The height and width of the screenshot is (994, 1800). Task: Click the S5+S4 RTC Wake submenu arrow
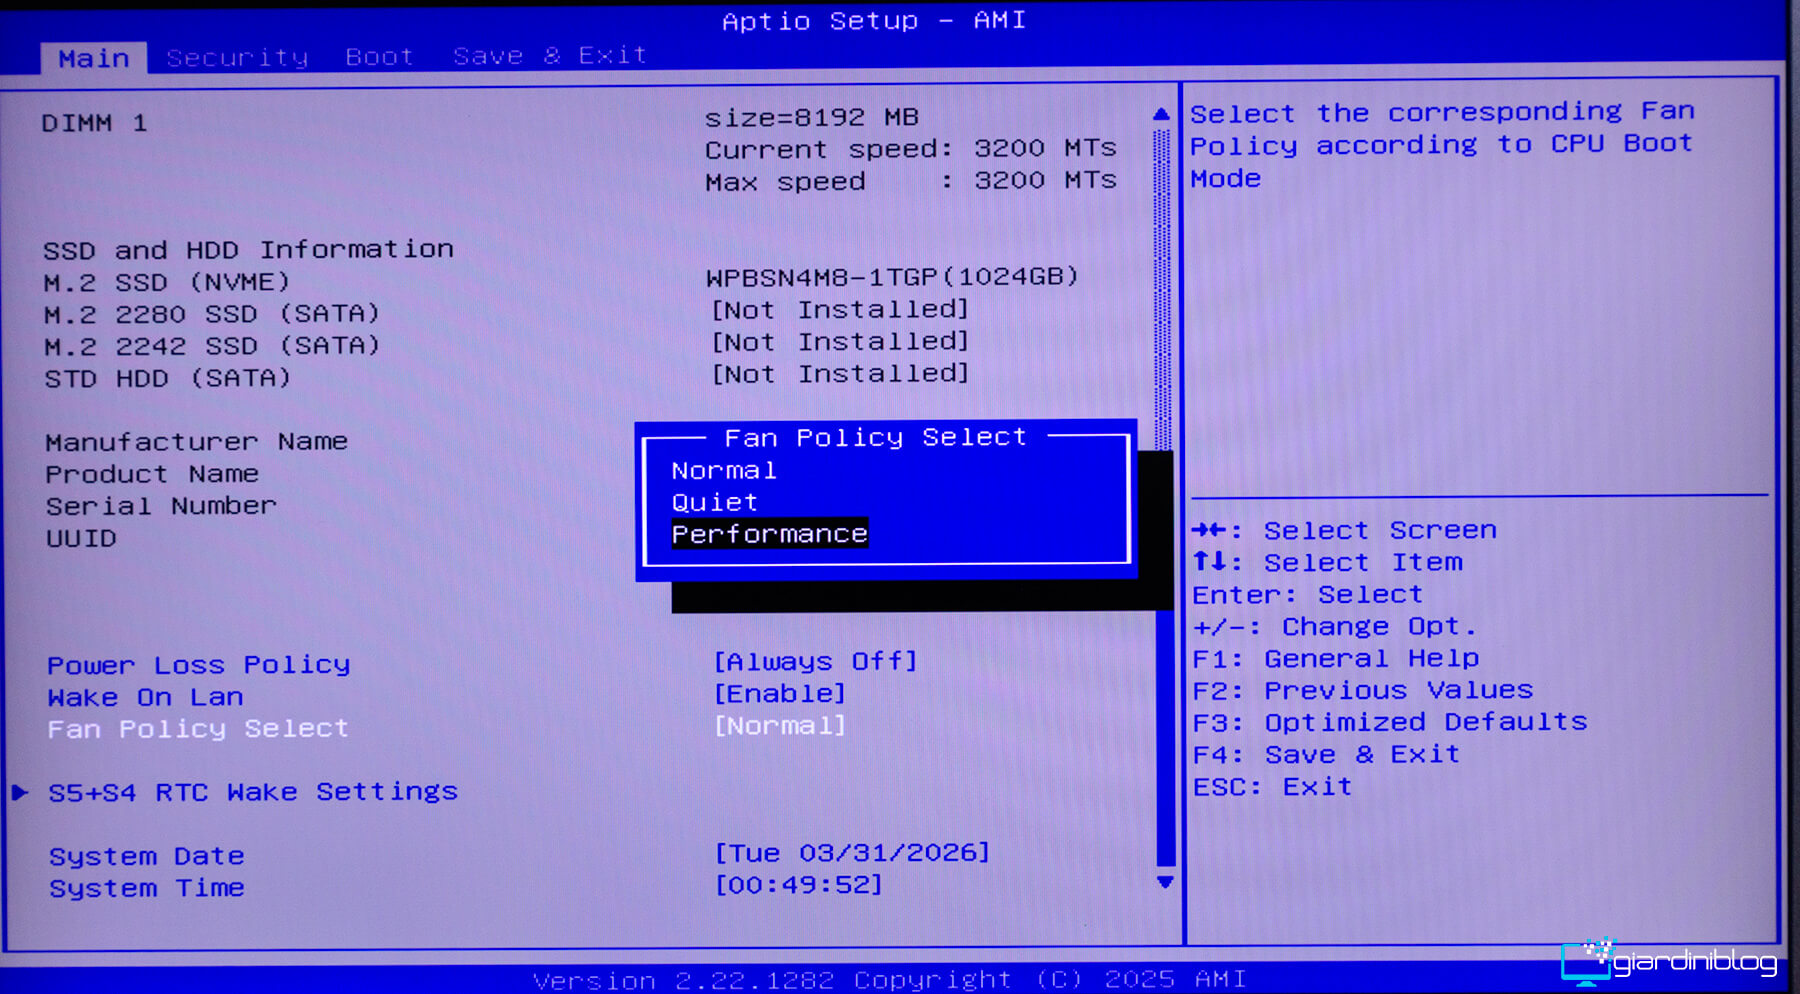coord(20,792)
